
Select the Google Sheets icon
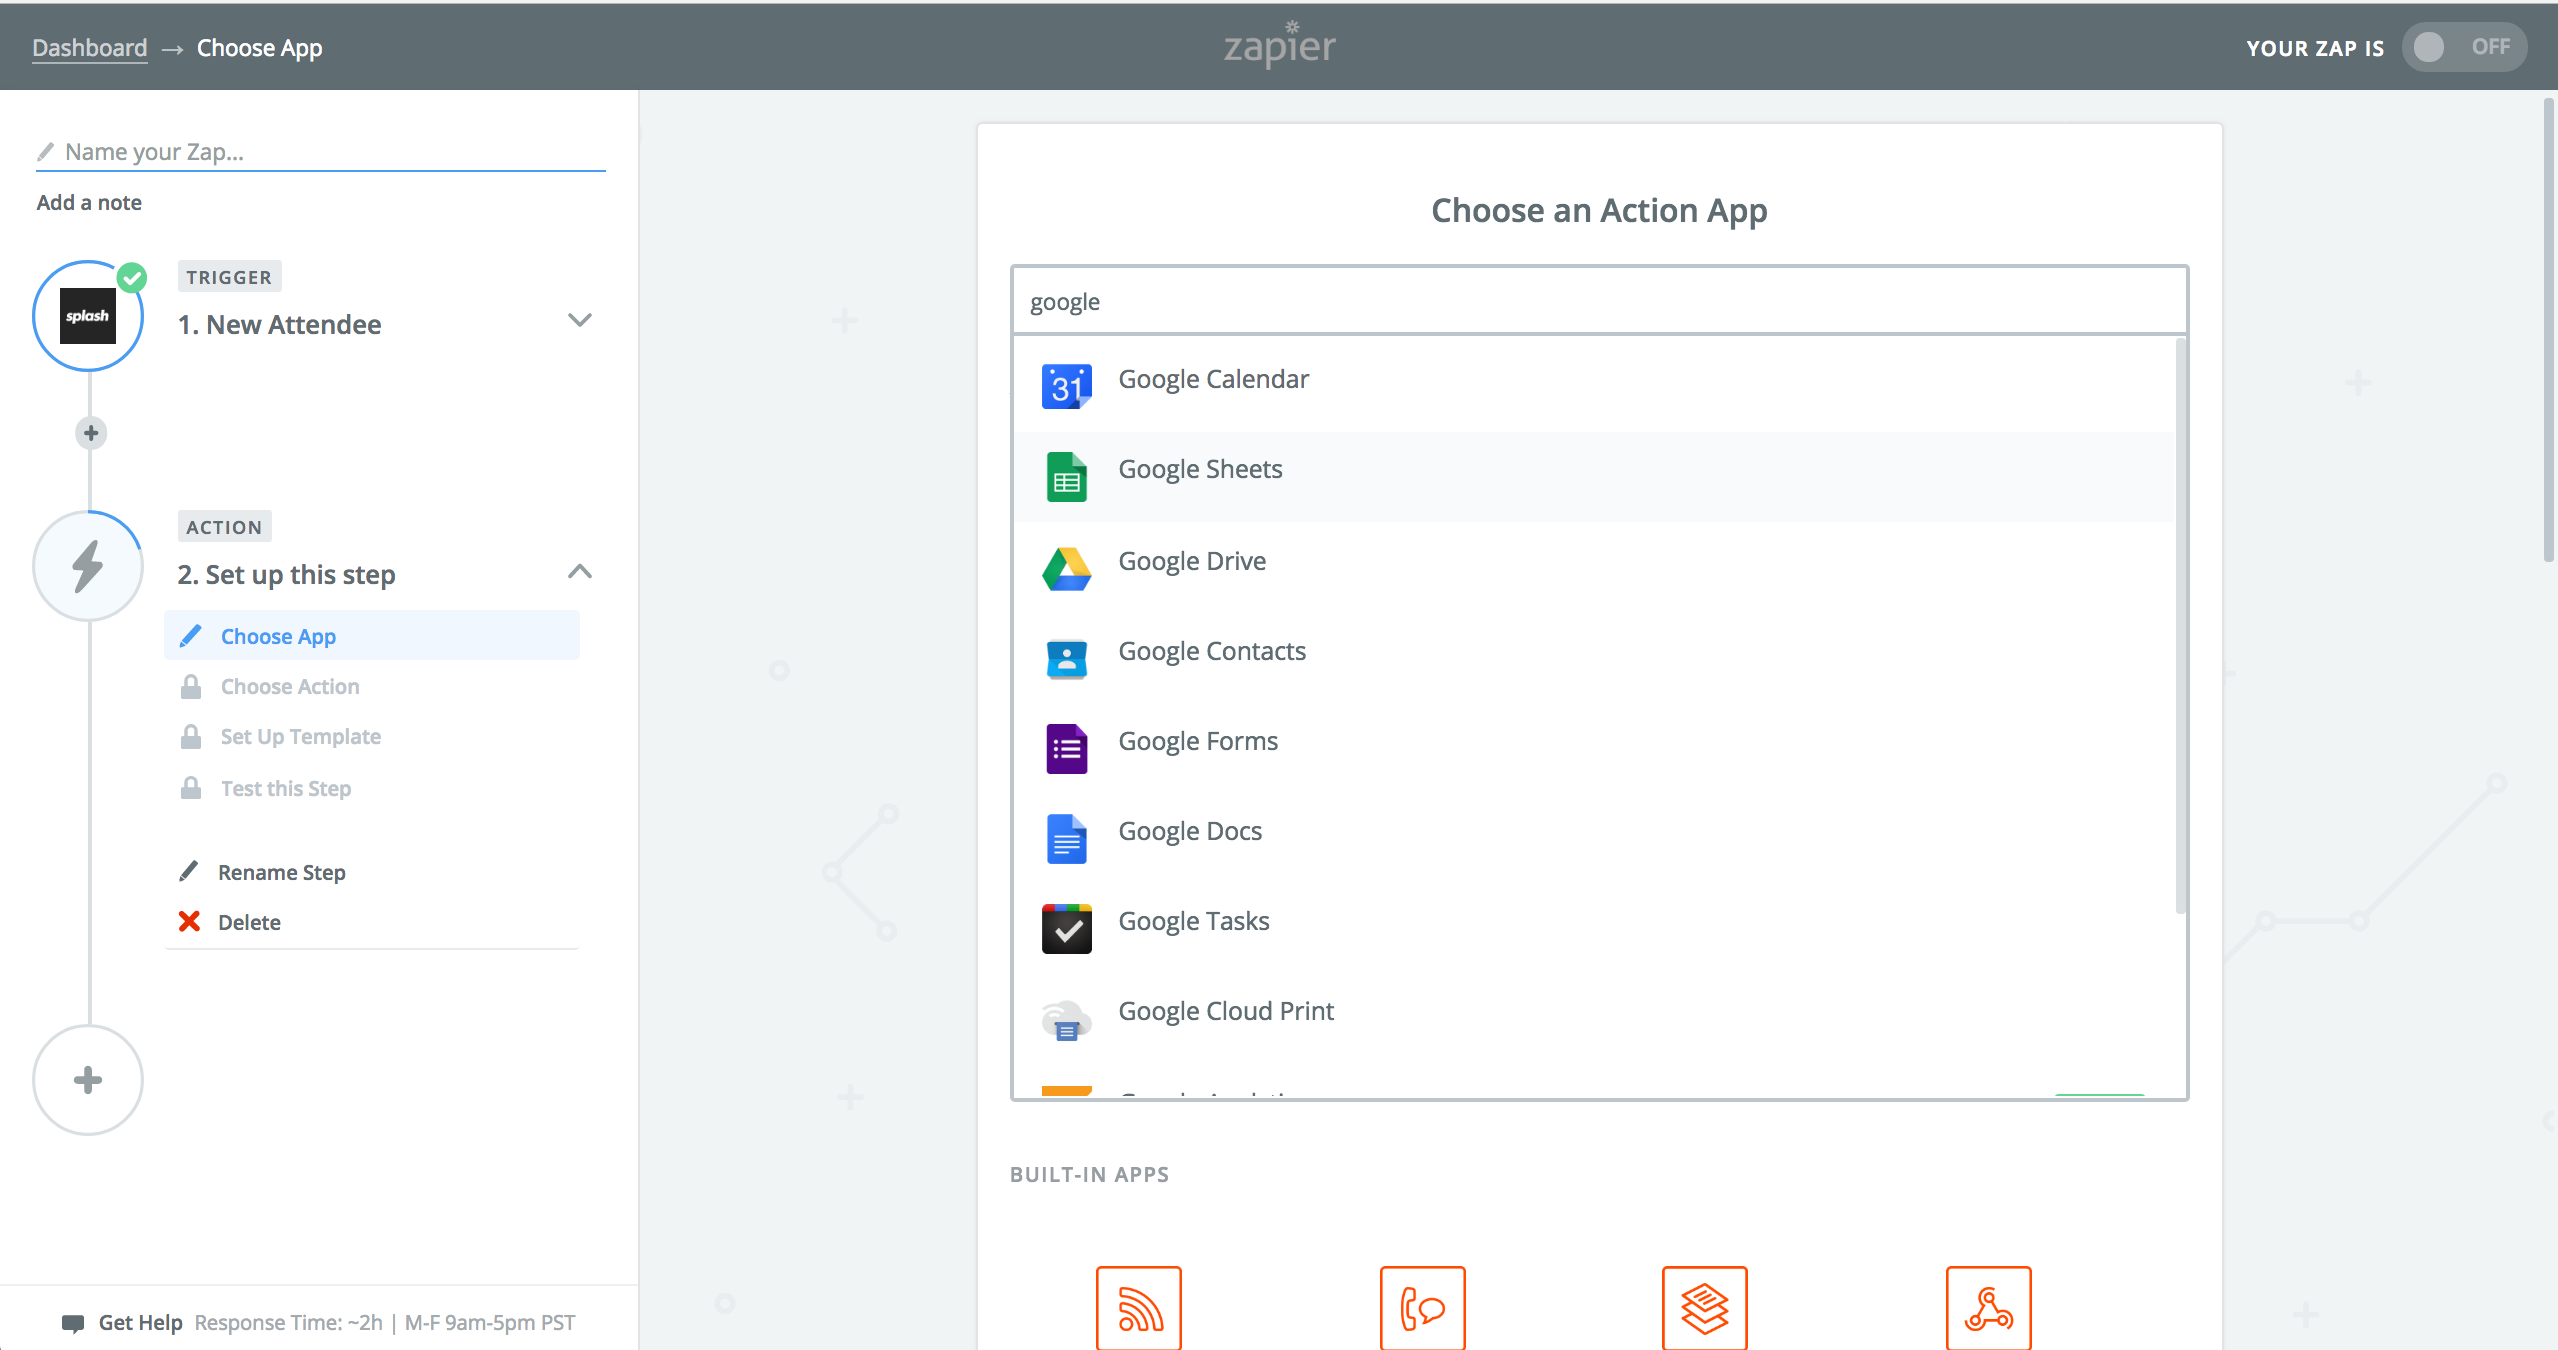pyautogui.click(x=1066, y=477)
